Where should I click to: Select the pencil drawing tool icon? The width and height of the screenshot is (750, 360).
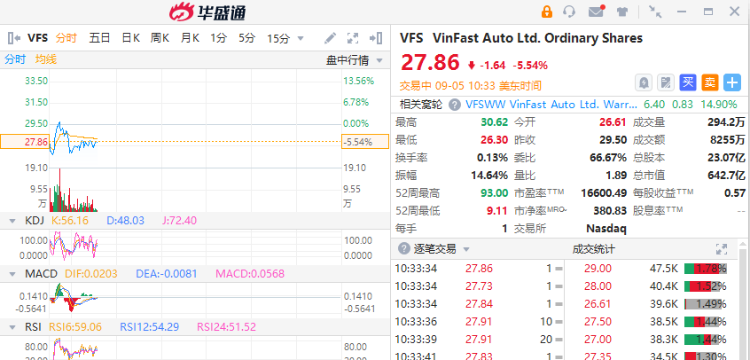pyautogui.click(x=330, y=38)
